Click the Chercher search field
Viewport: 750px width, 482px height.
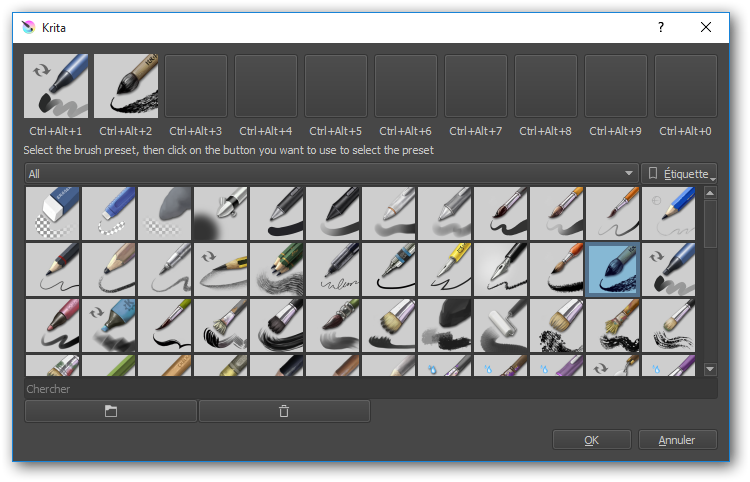pos(370,388)
